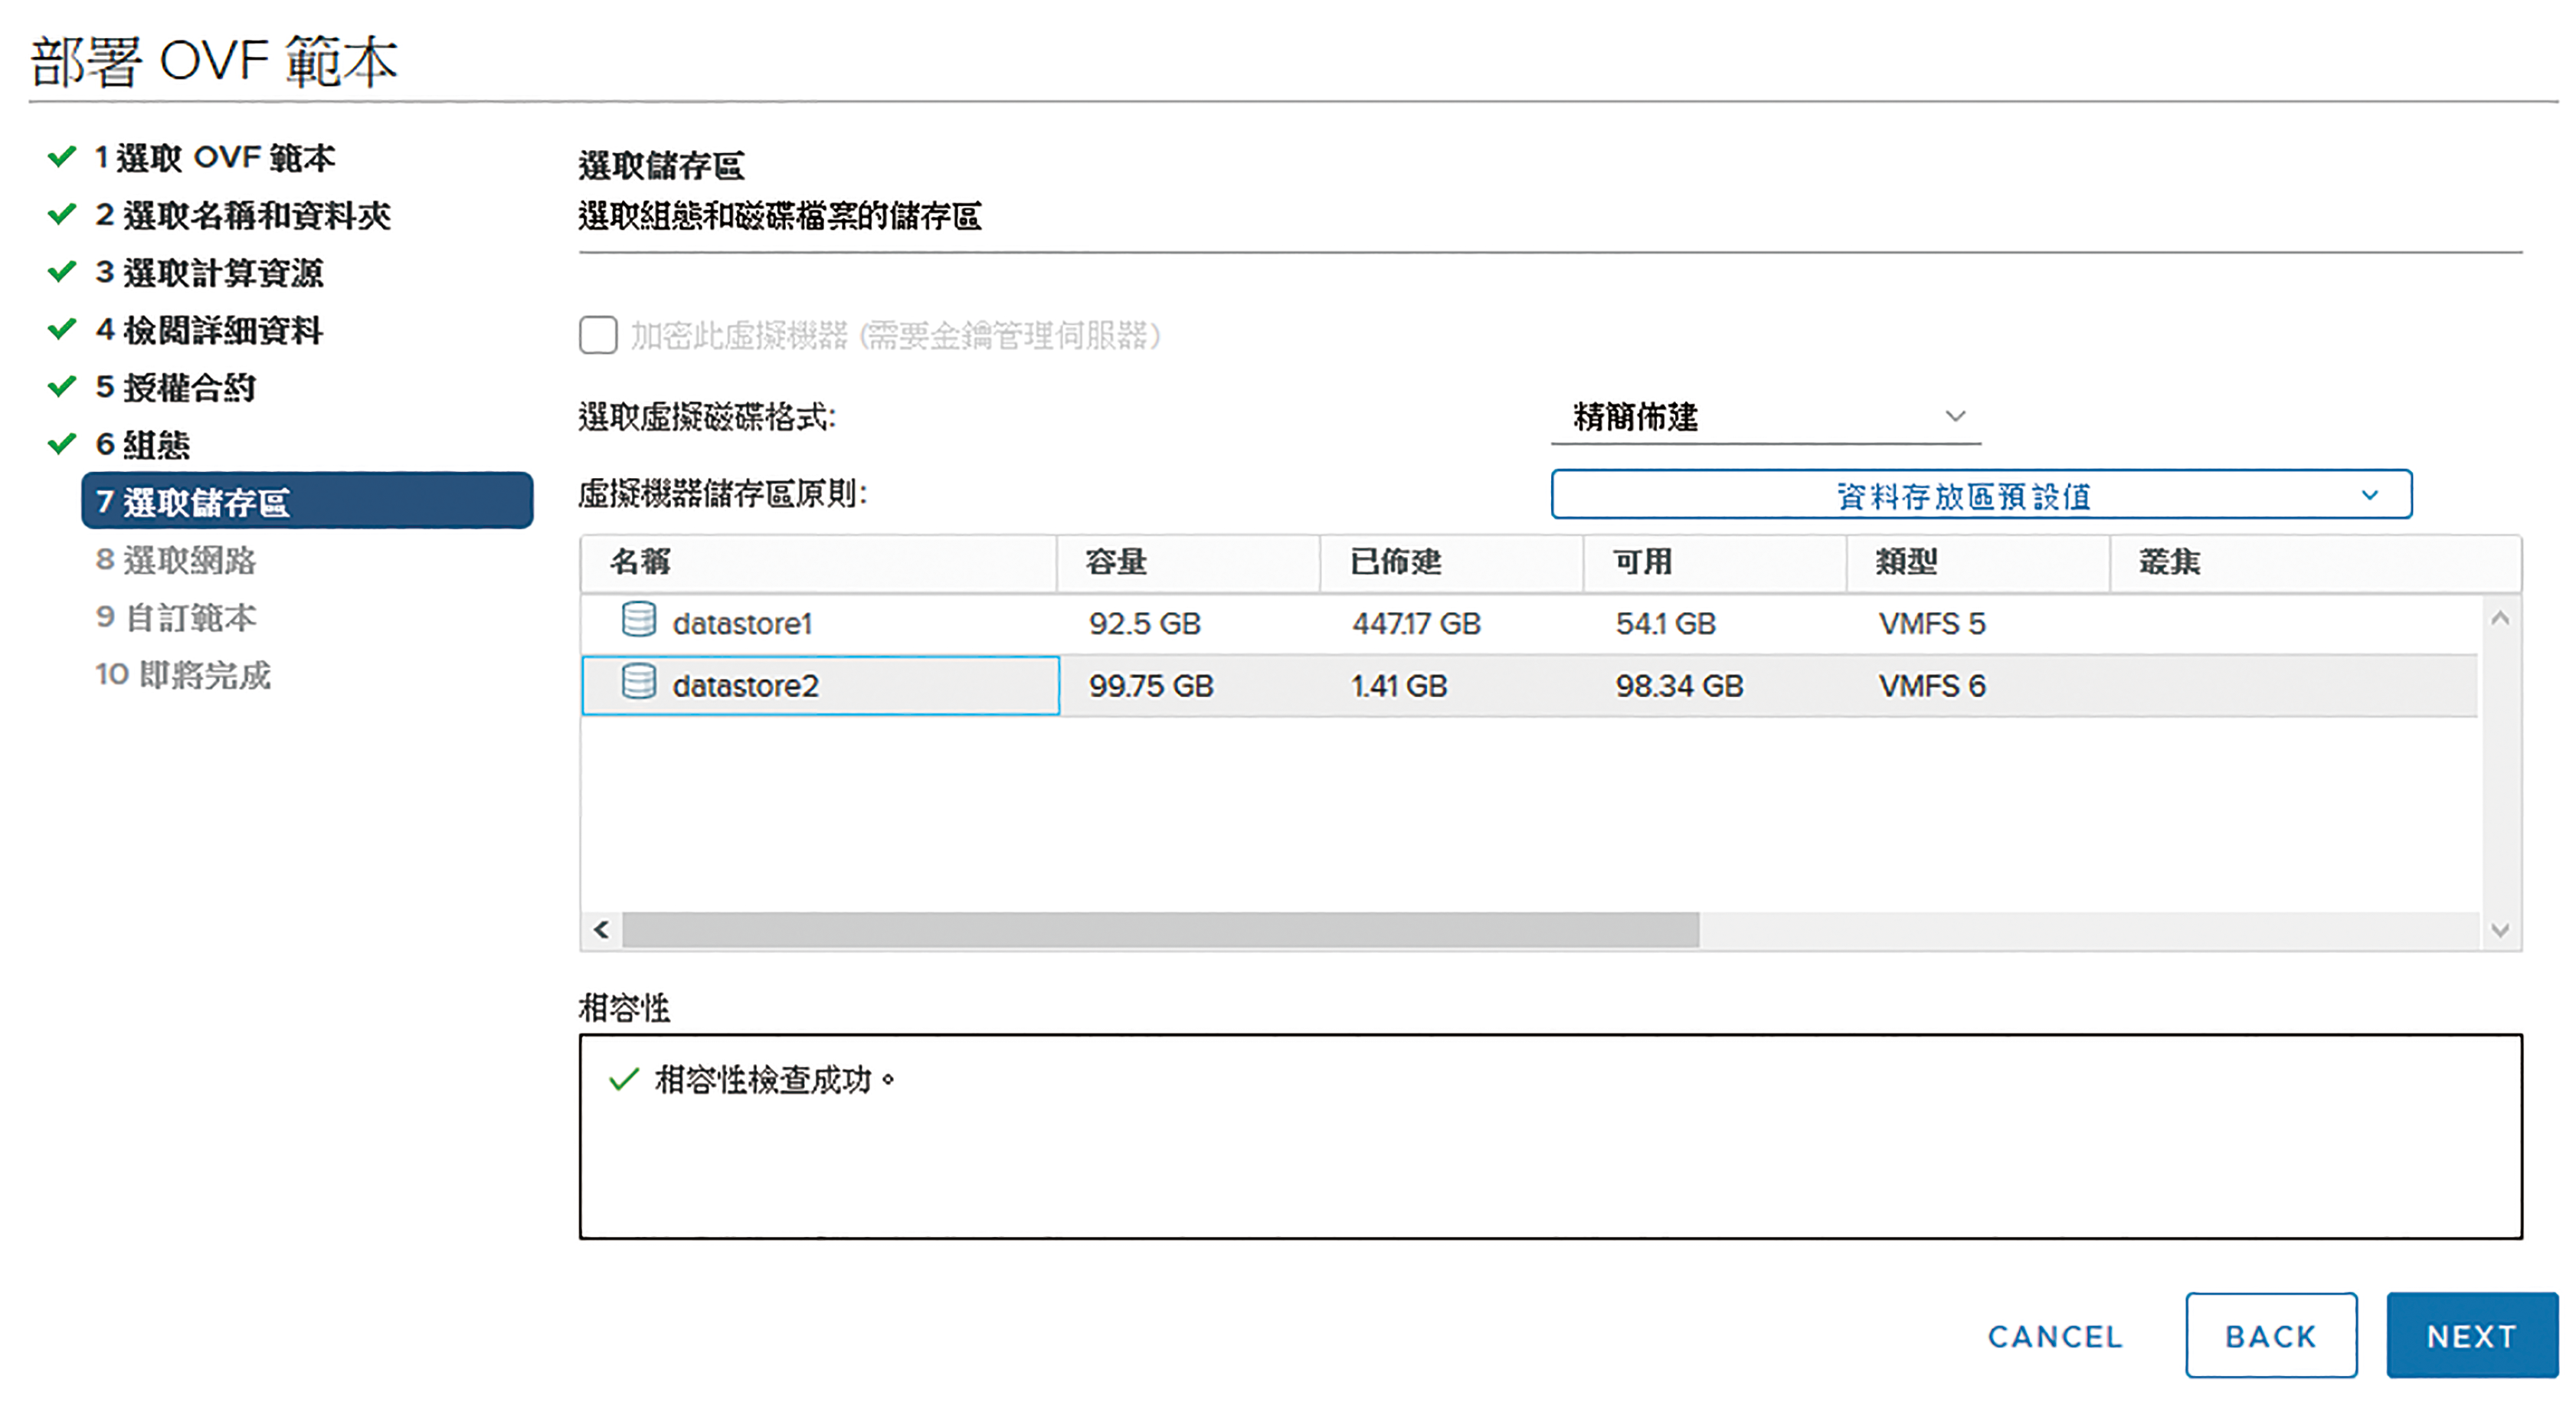2576x1405 pixels.
Task: Sort by the 已佈建 column header
Action: [x=1451, y=562]
